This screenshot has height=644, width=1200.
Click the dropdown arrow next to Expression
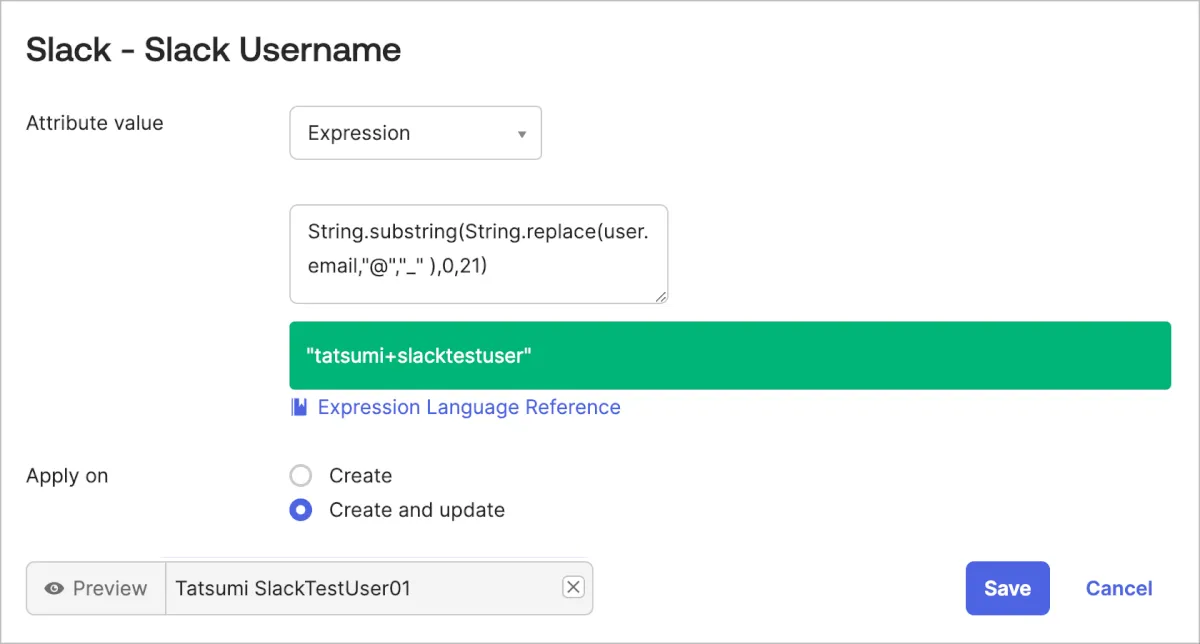(x=521, y=134)
